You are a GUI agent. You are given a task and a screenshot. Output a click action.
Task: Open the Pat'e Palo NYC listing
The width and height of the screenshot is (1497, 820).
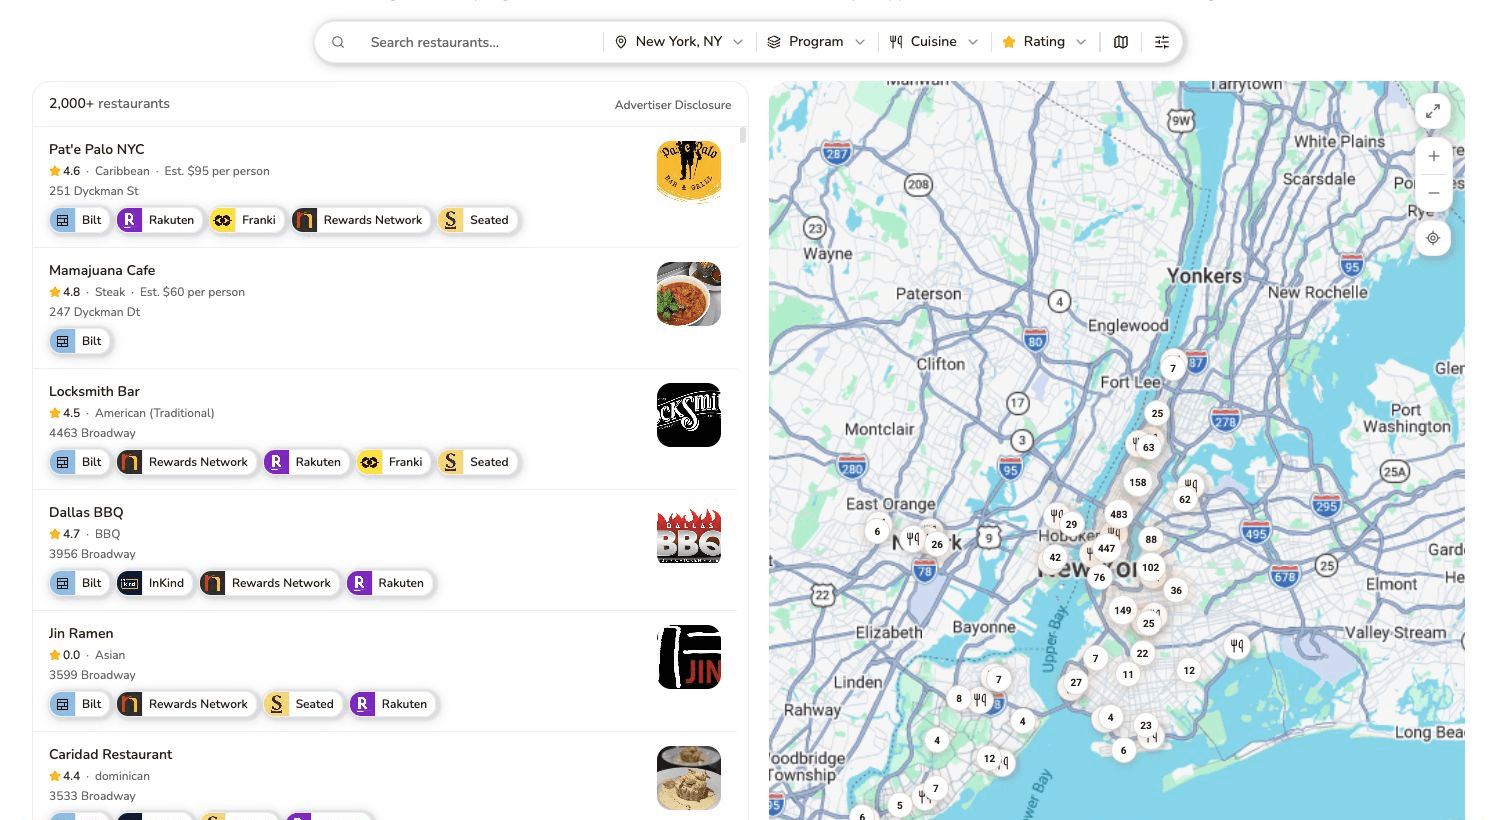tap(385, 187)
